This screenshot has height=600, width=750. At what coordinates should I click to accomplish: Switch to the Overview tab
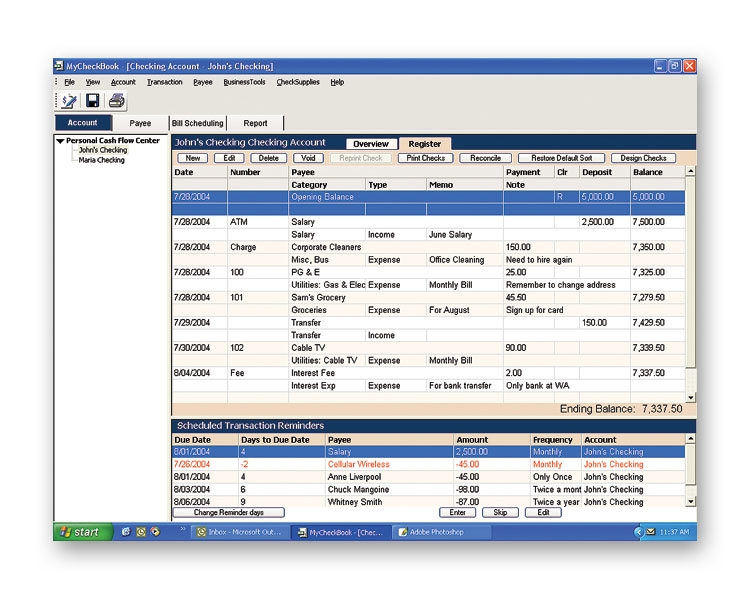click(370, 144)
